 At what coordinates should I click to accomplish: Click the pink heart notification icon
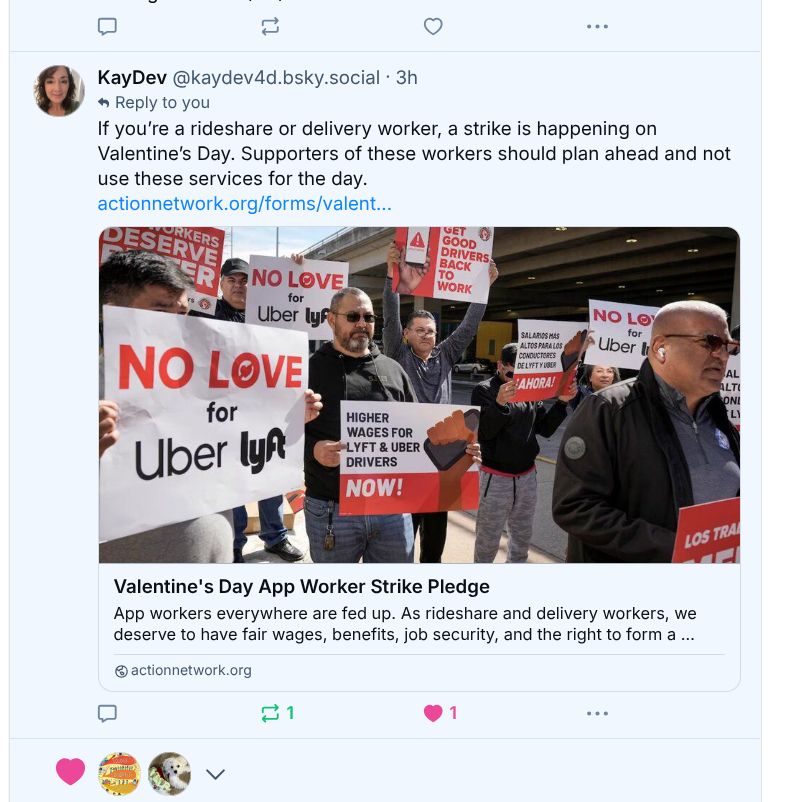pyautogui.click(x=70, y=771)
